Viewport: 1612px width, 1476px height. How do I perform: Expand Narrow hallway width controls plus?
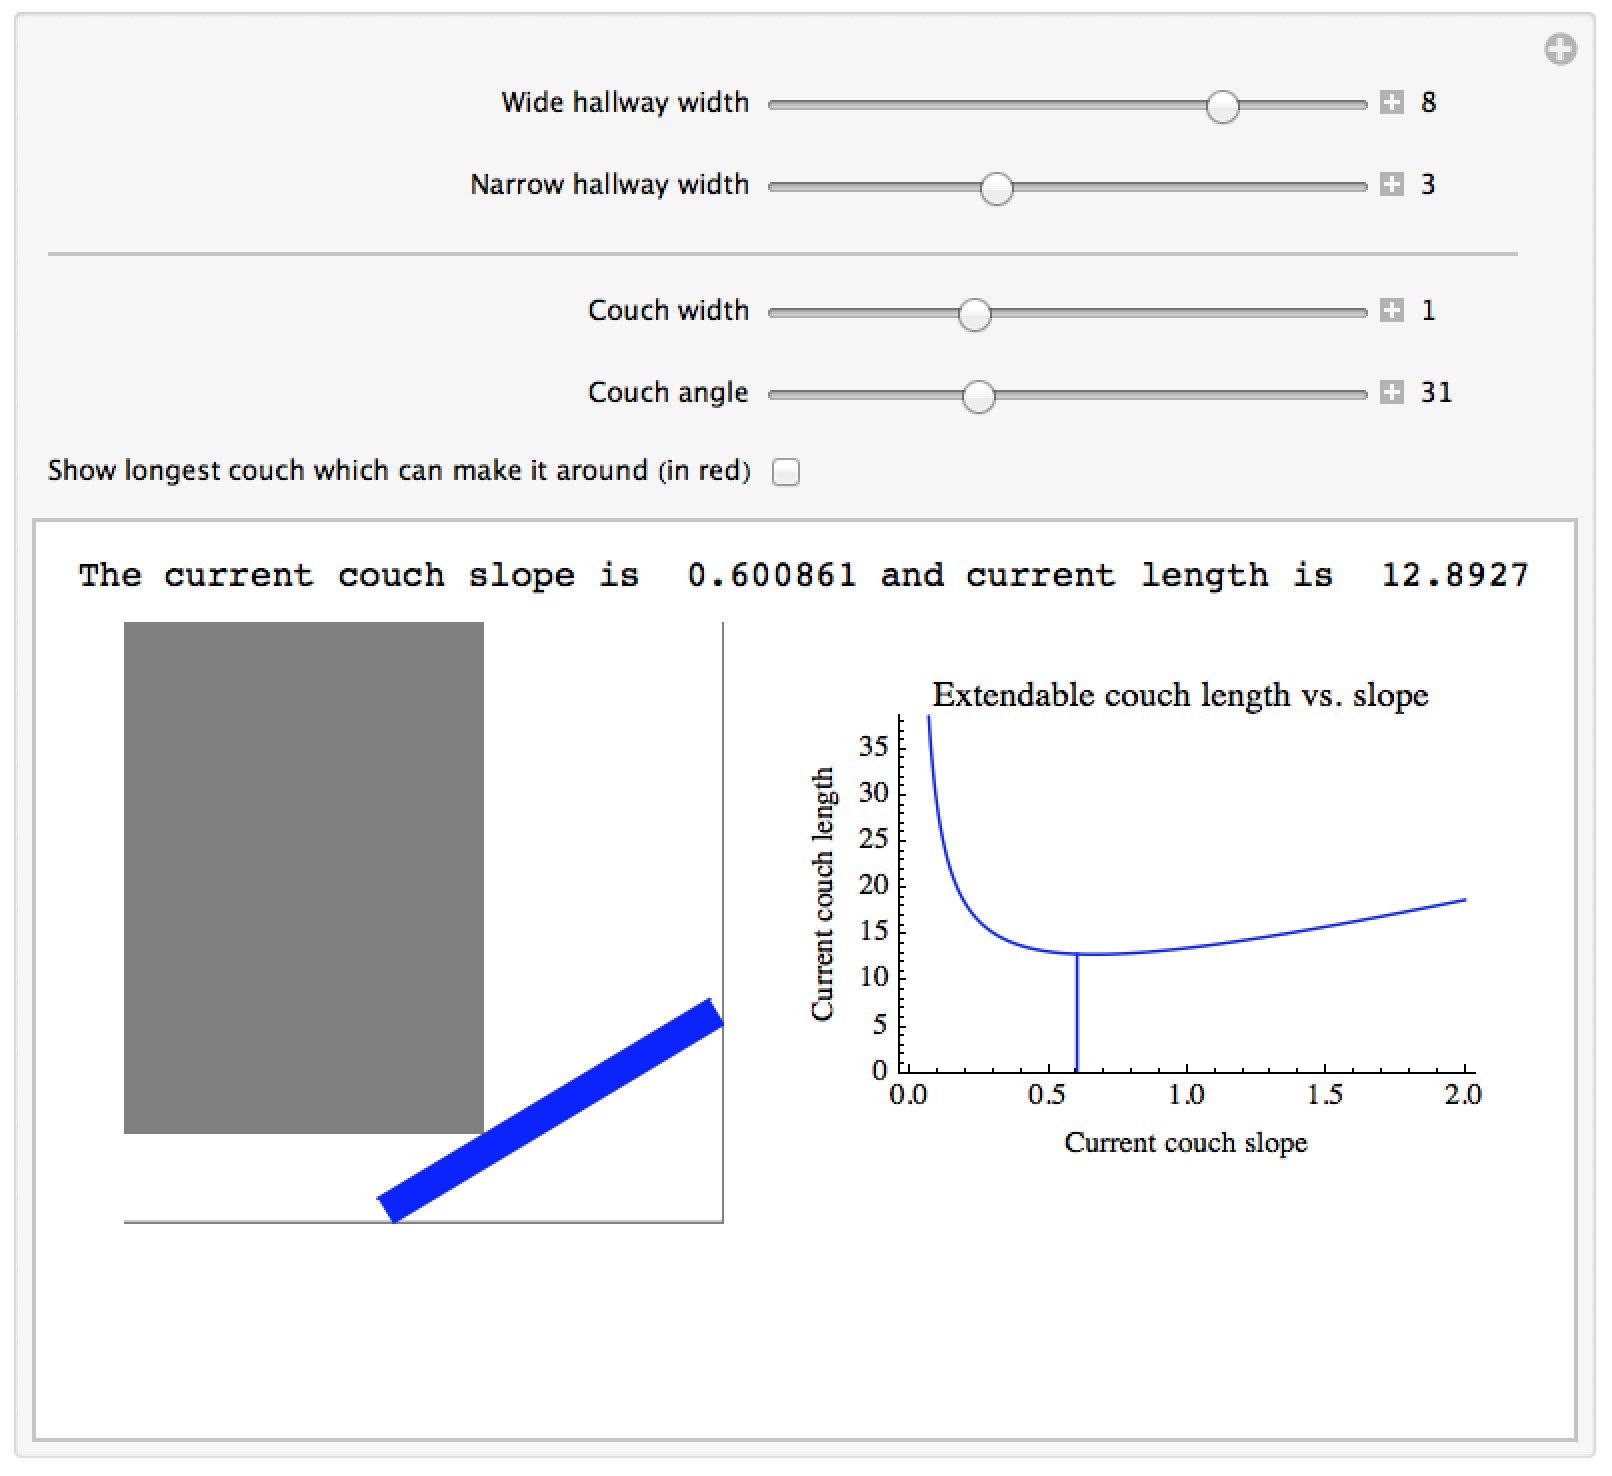tap(1391, 184)
